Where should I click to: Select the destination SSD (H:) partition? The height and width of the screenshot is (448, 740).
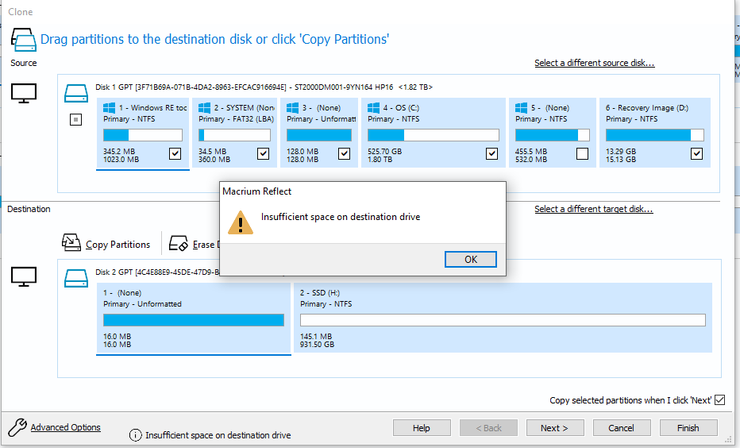click(503, 320)
